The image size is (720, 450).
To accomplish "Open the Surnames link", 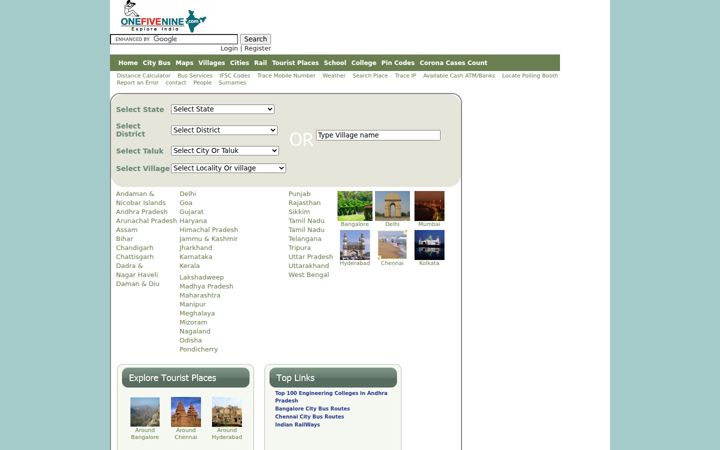I will [232, 83].
